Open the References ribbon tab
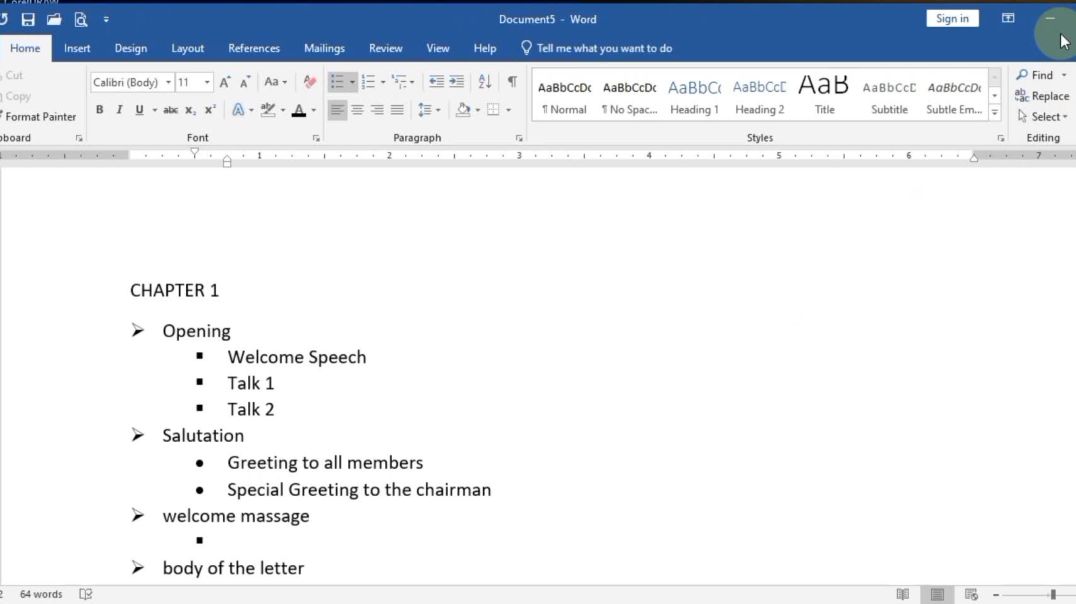This screenshot has width=1076, height=604. [x=254, y=48]
